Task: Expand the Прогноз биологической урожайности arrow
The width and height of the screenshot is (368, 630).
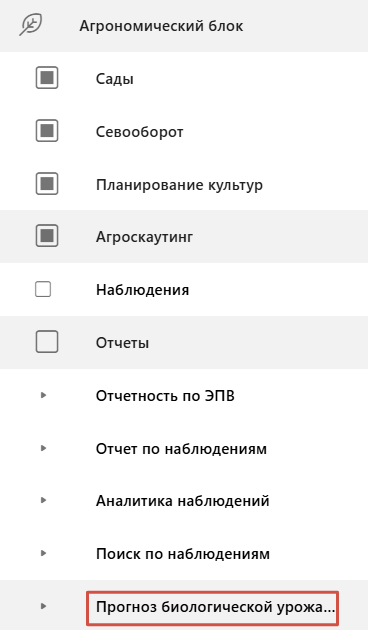Action: [x=43, y=606]
